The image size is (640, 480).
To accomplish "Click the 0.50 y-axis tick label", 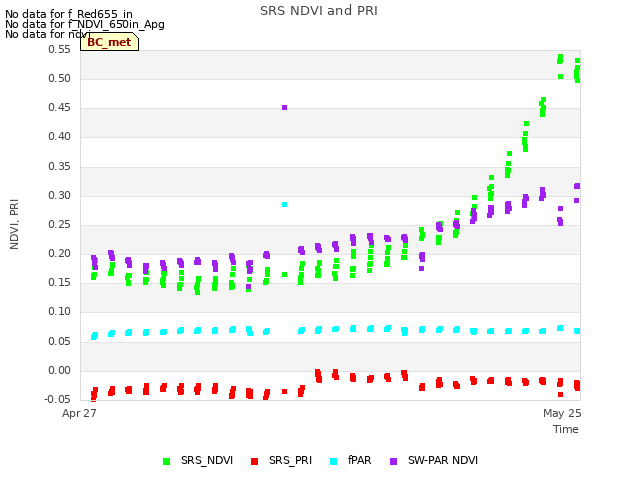I will coord(60,78).
